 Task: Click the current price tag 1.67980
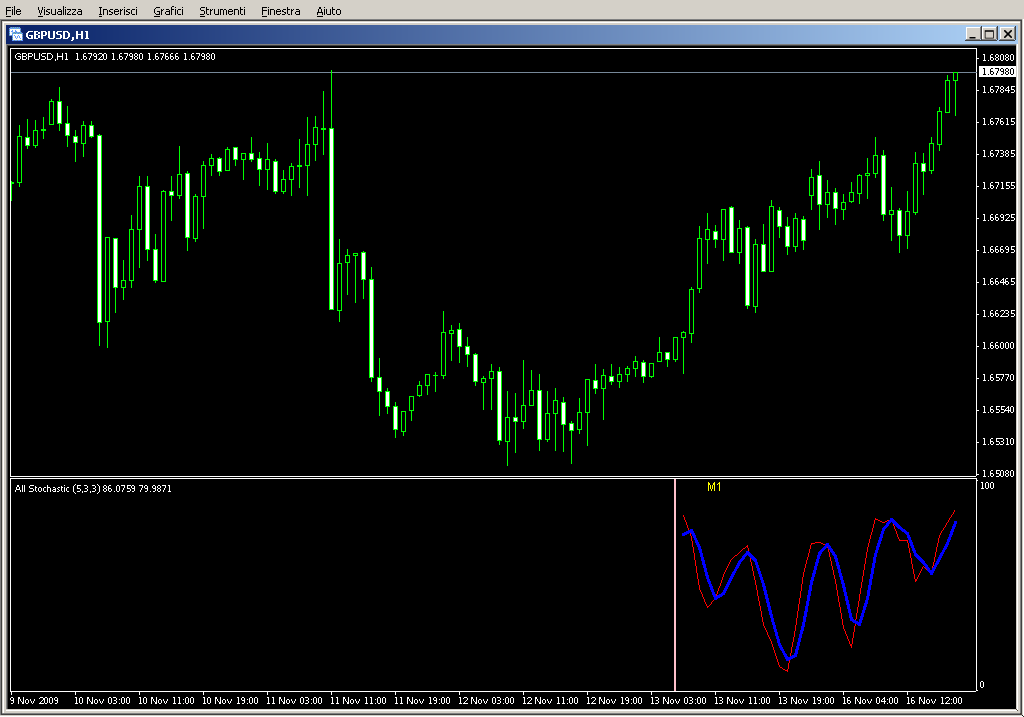[997, 72]
